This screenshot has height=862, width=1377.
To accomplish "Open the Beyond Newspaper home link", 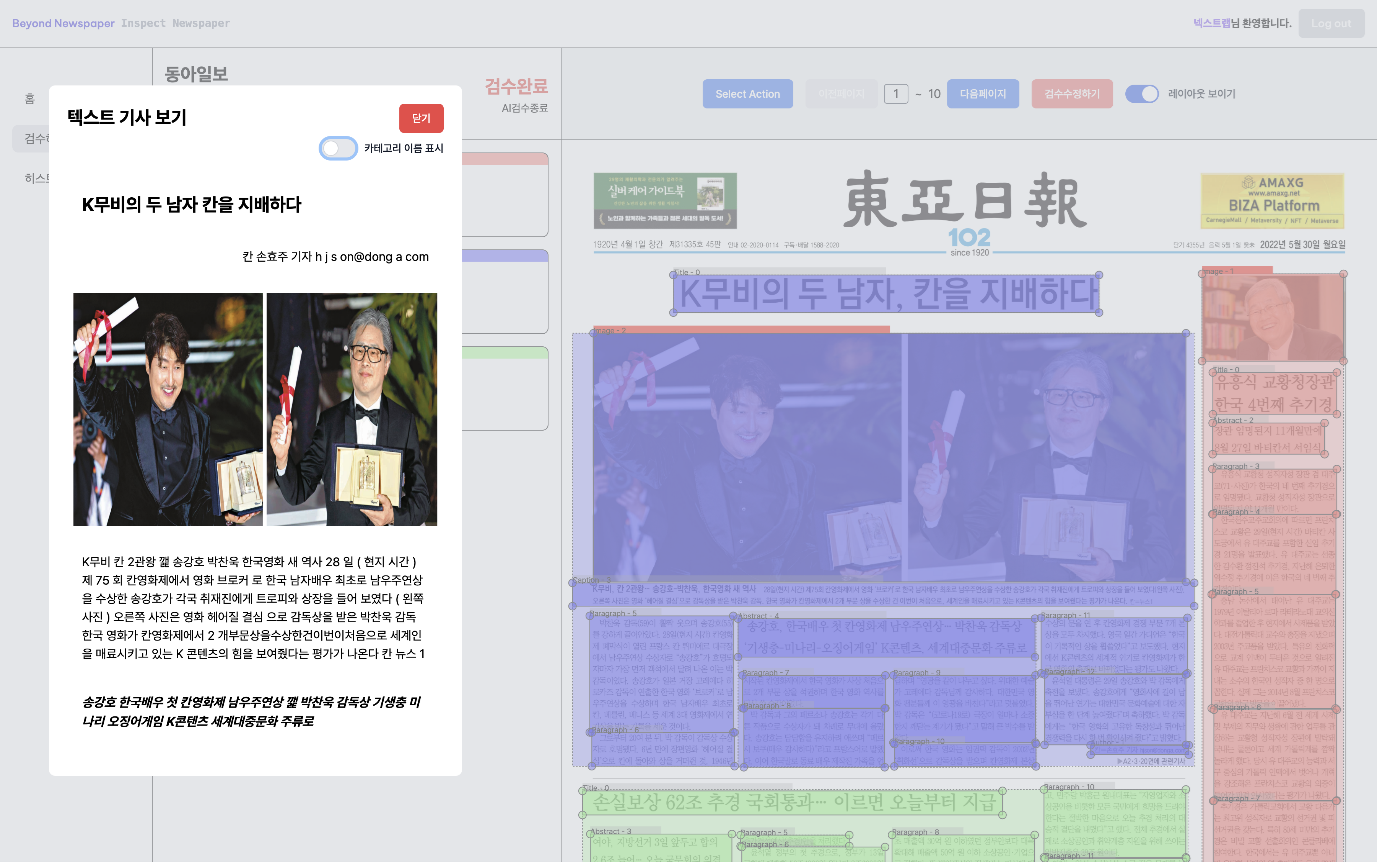I will (63, 23).
